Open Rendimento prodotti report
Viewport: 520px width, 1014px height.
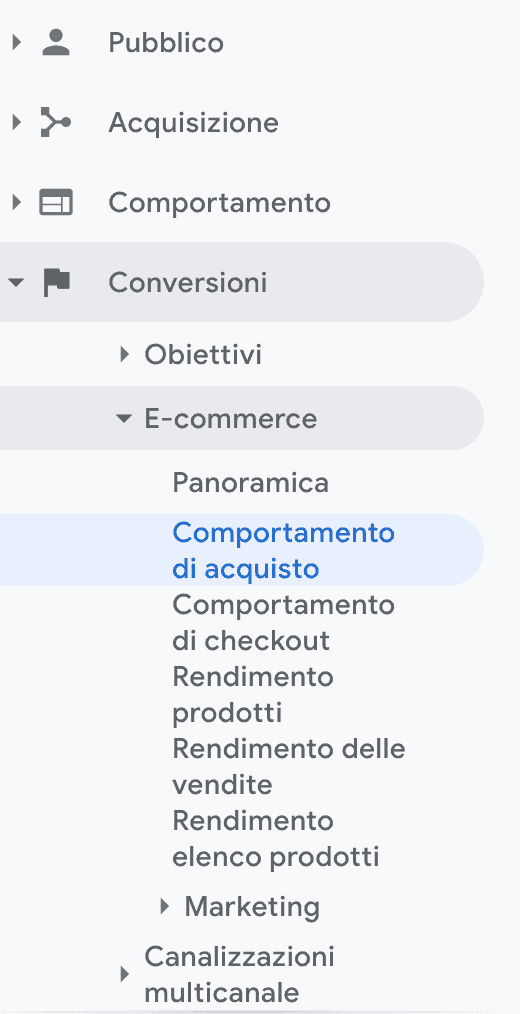coord(253,695)
